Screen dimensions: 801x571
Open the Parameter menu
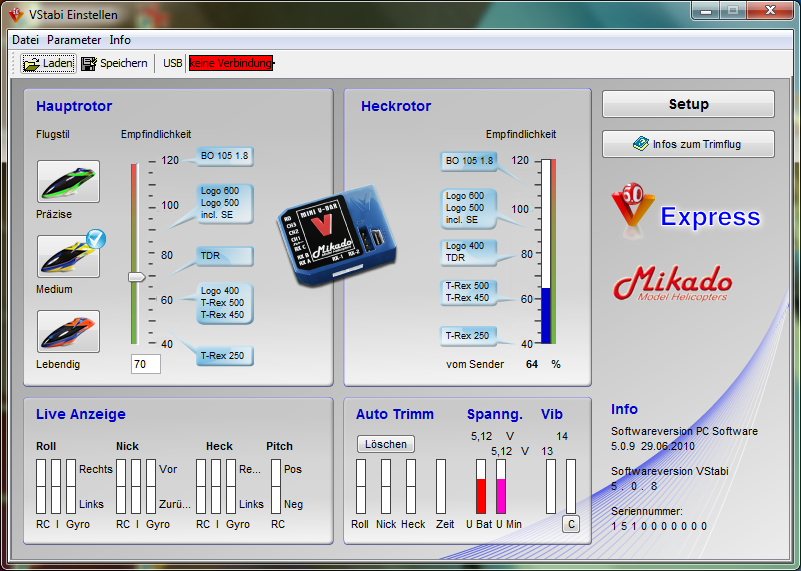74,40
